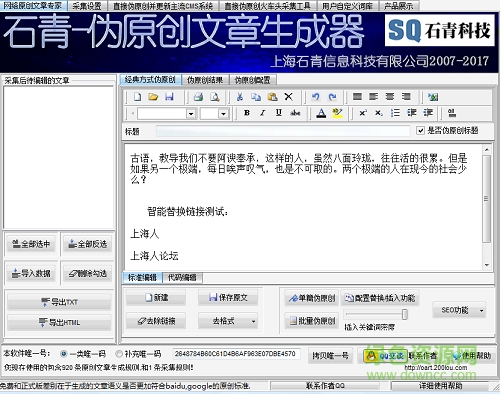Click 删除勾选 button

pyautogui.click(x=88, y=274)
